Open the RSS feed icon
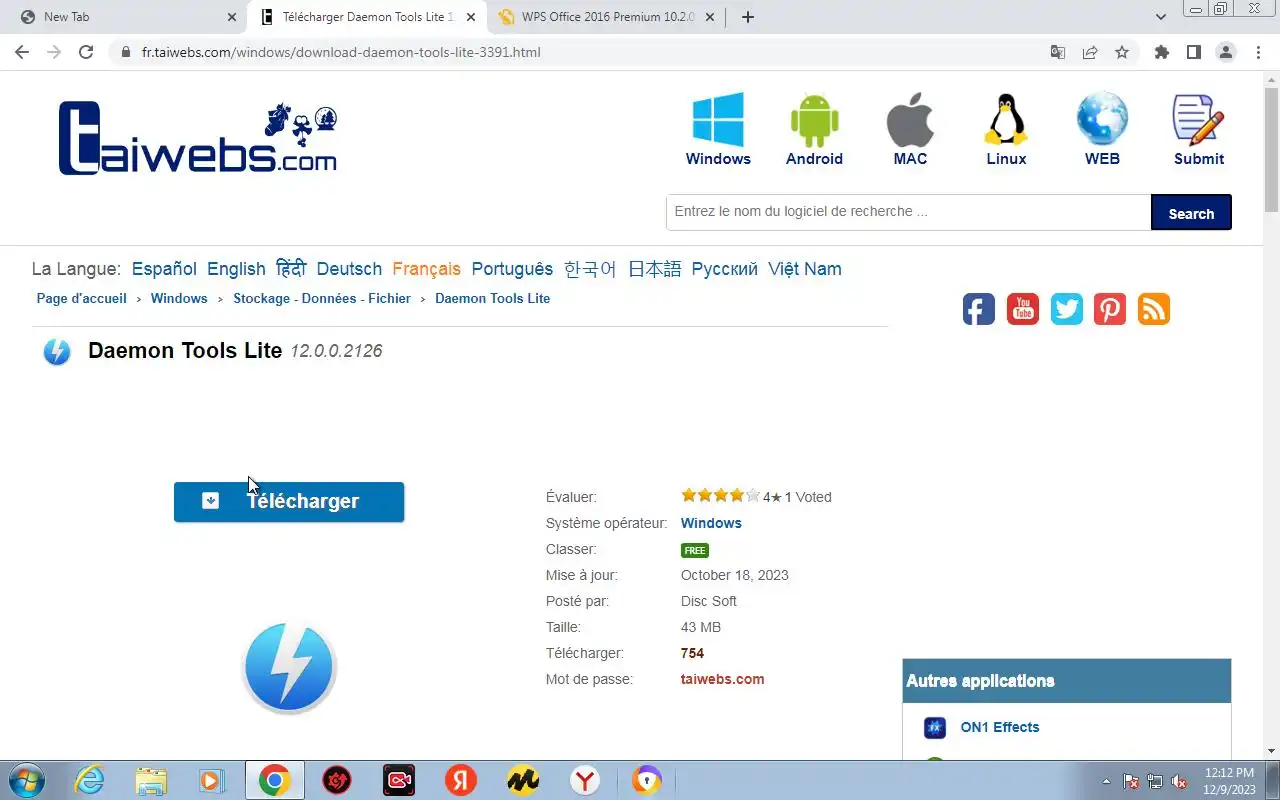The height and width of the screenshot is (800, 1280). (x=1154, y=309)
